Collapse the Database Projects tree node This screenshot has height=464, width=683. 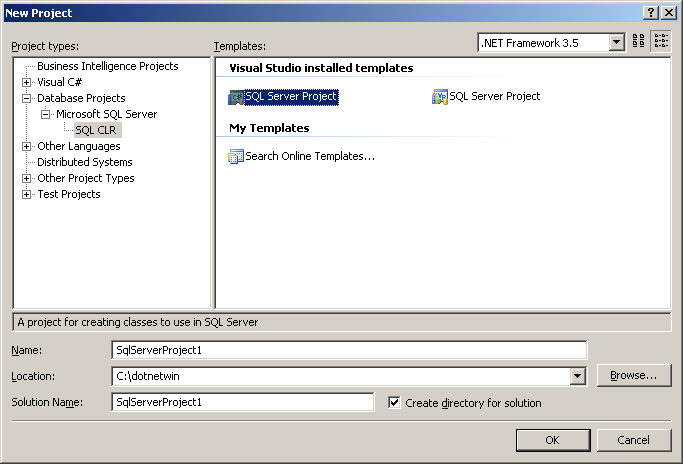click(x=27, y=98)
